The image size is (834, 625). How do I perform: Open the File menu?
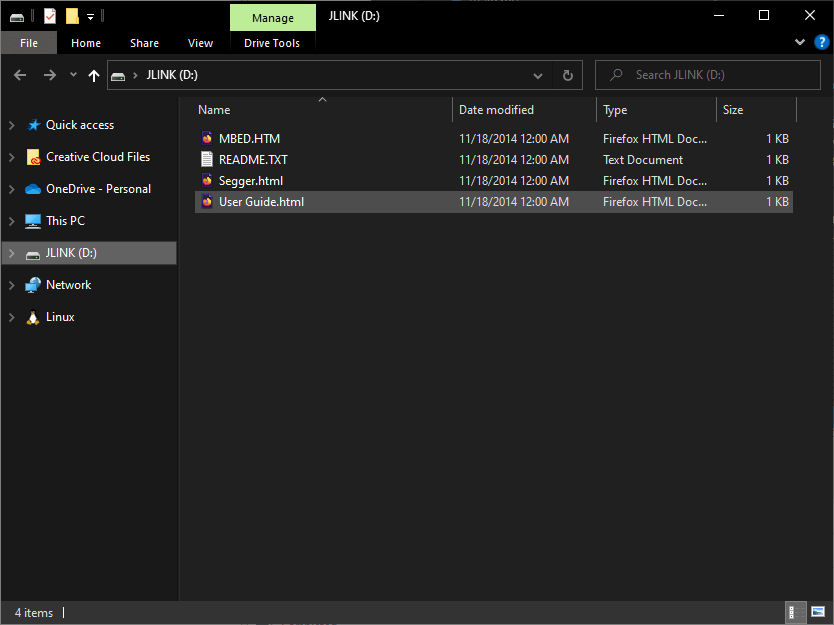coord(29,43)
